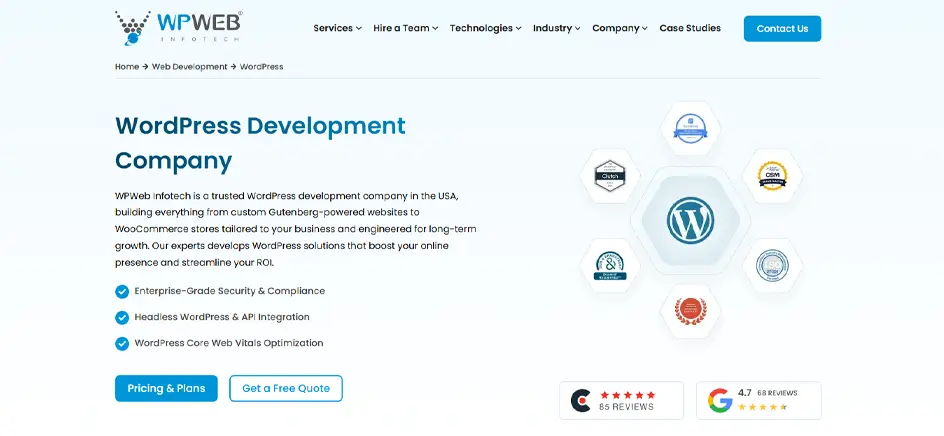Click the Get a Free Quote button

[286, 388]
